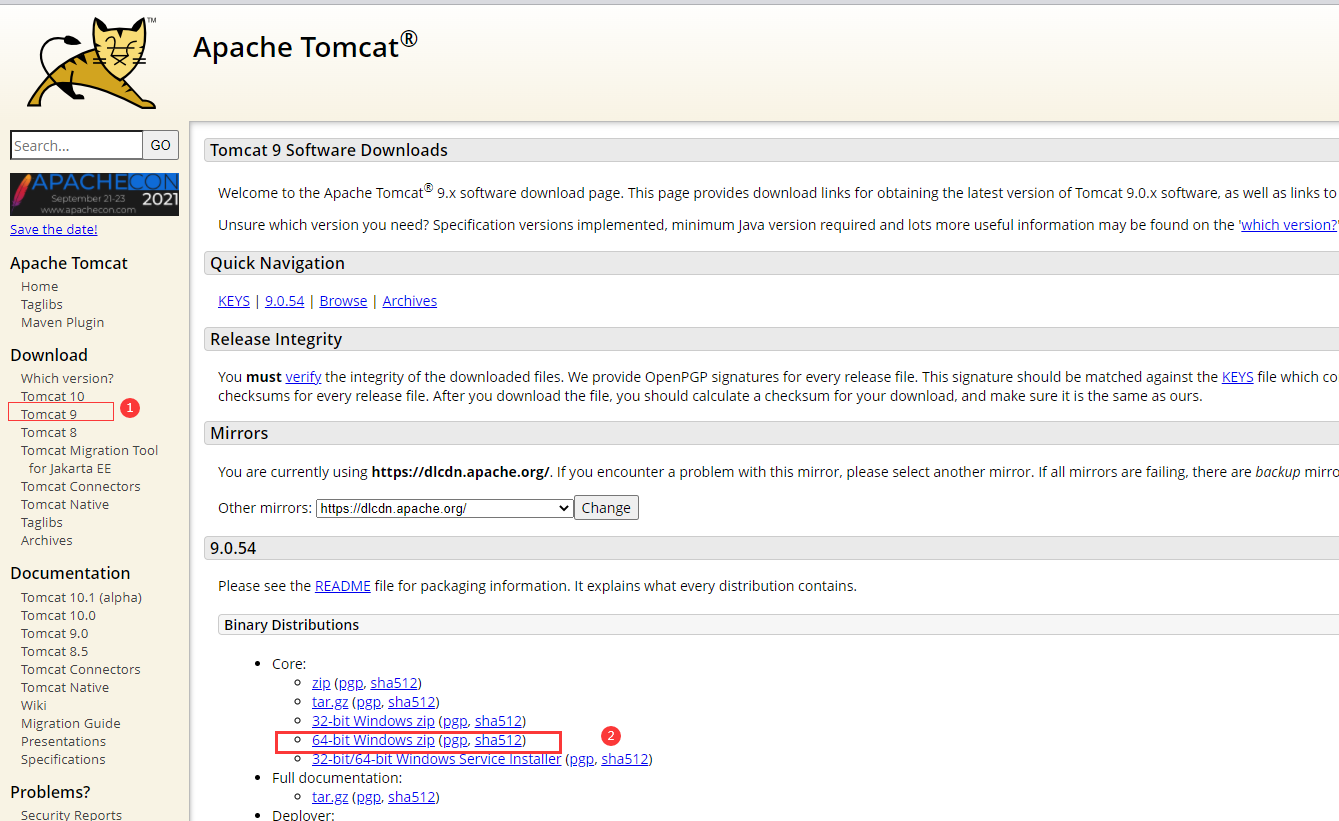Open sha512 for Windows Service Installer
Screen dimensions: 1339x821
point(626,759)
